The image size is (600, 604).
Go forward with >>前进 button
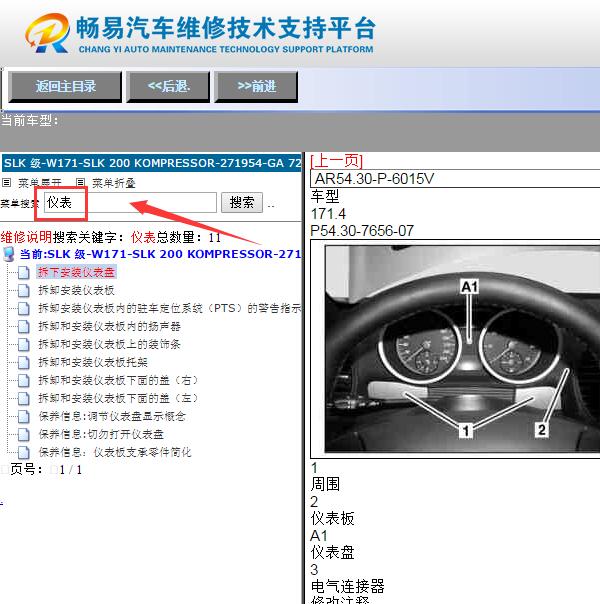coord(256,86)
